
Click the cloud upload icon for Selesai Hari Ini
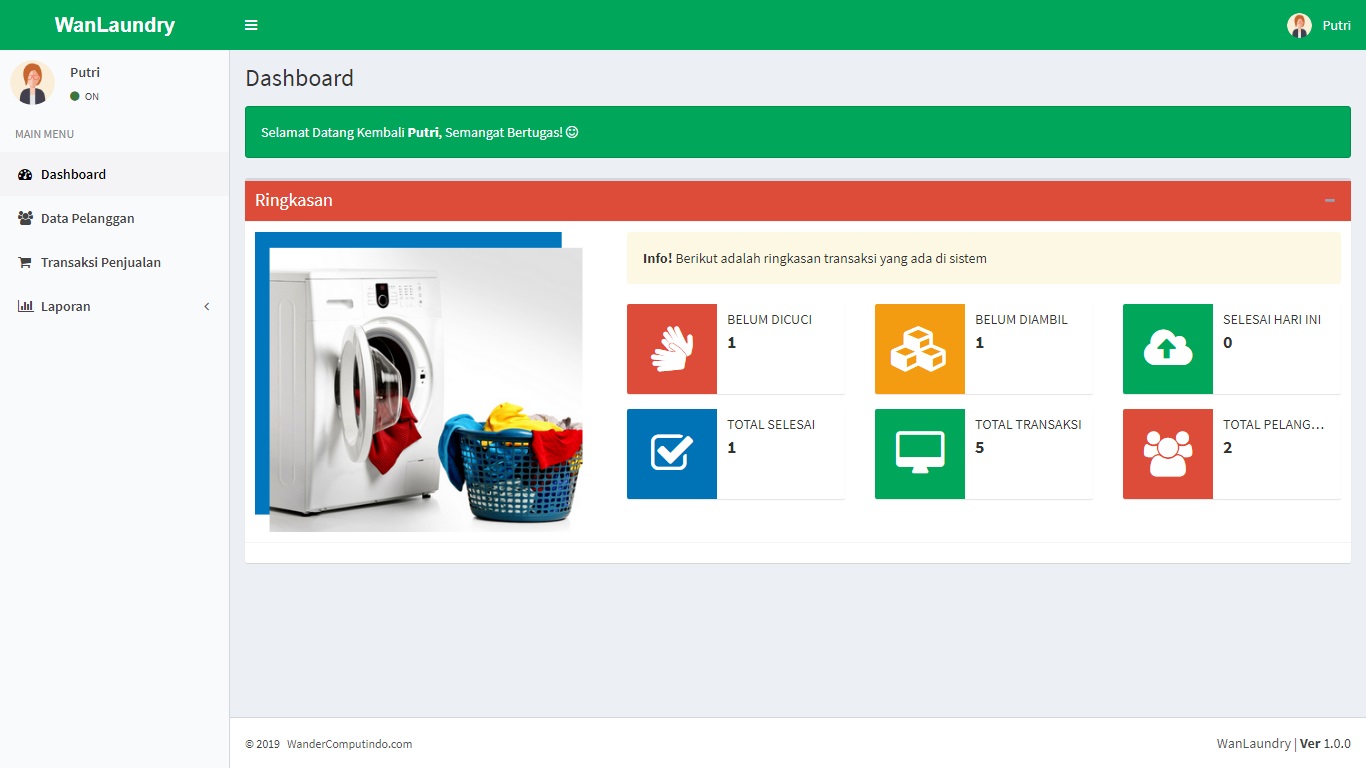pyautogui.click(x=1167, y=349)
